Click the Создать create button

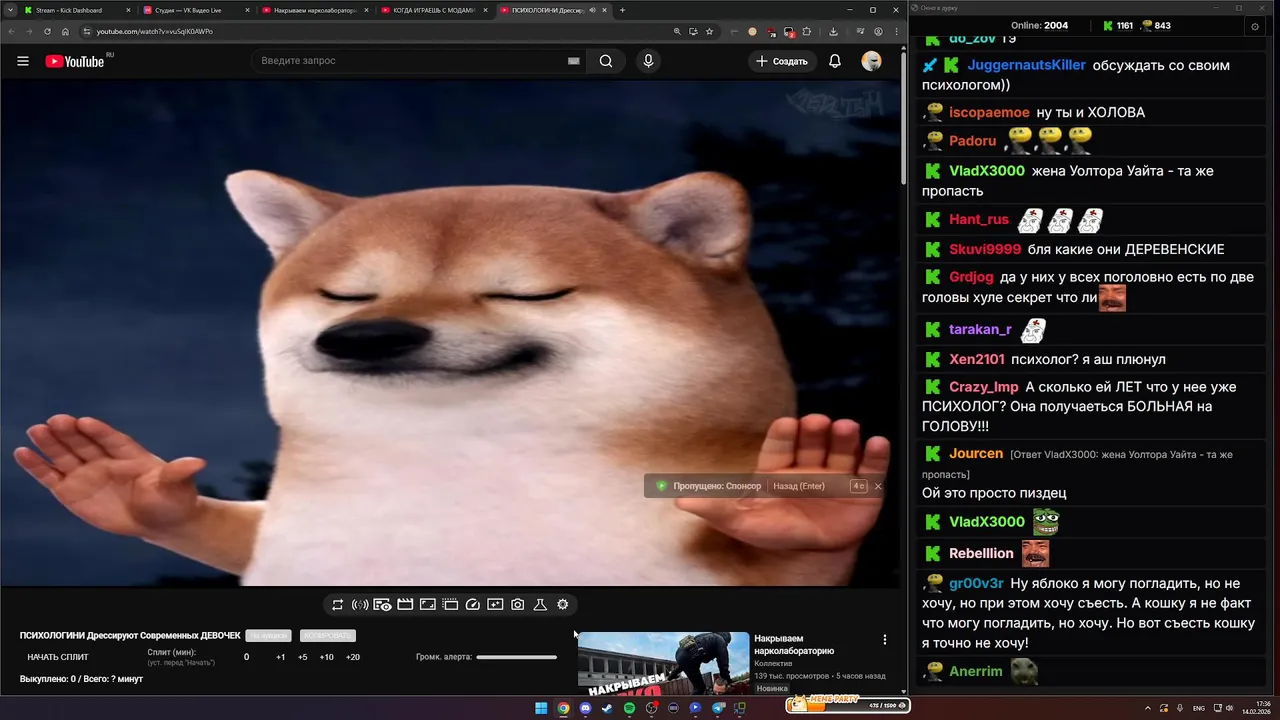pos(782,61)
